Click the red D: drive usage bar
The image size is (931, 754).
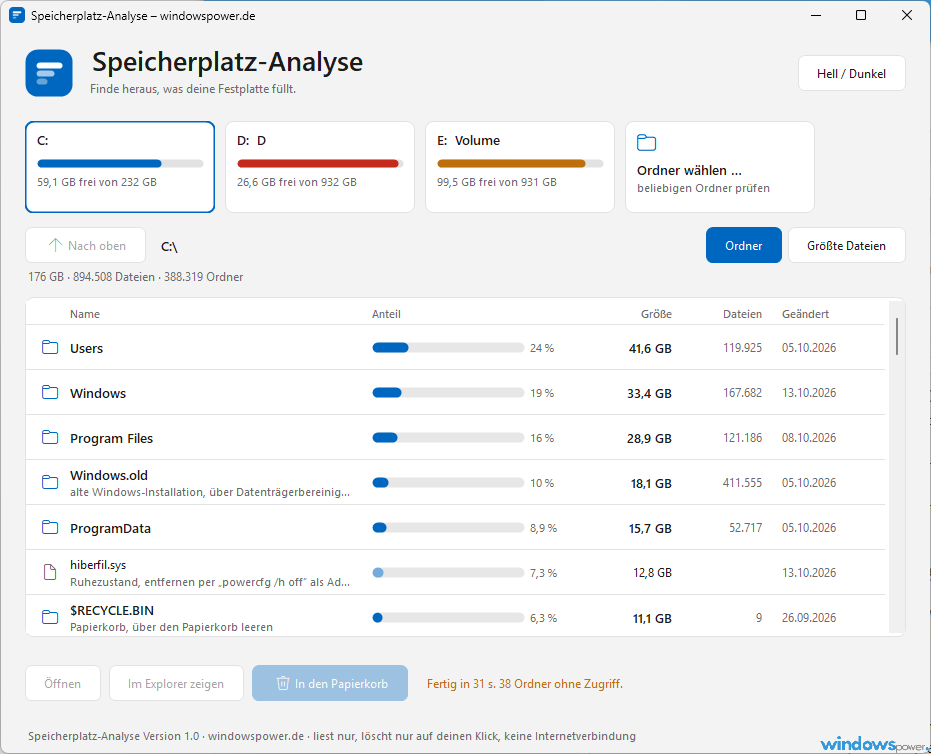point(320,163)
